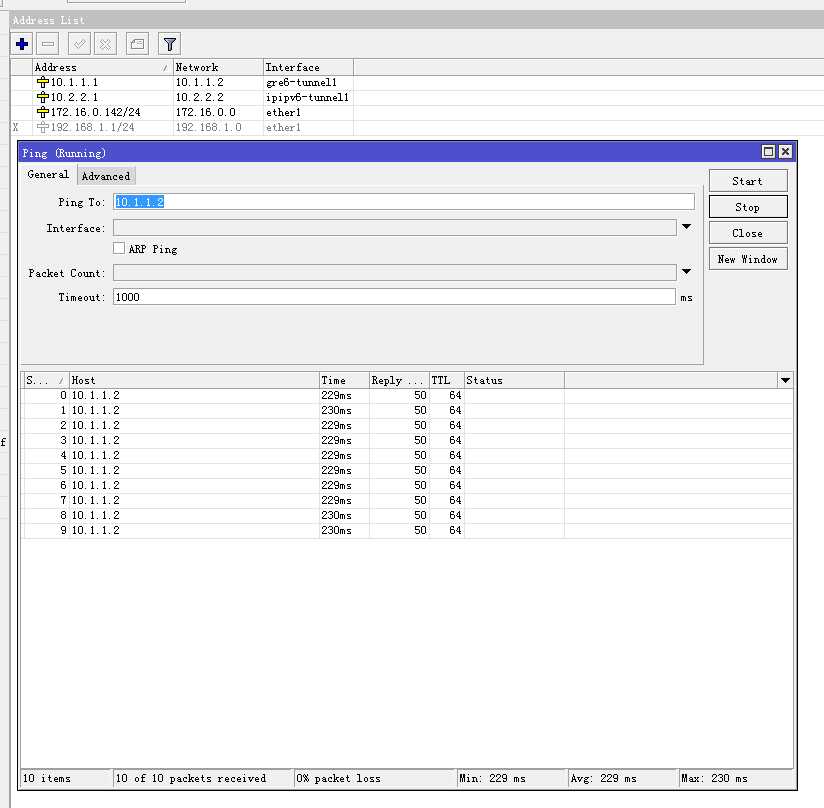
Task: Select ping result row with sequence 9
Action: pyautogui.click(x=408, y=531)
